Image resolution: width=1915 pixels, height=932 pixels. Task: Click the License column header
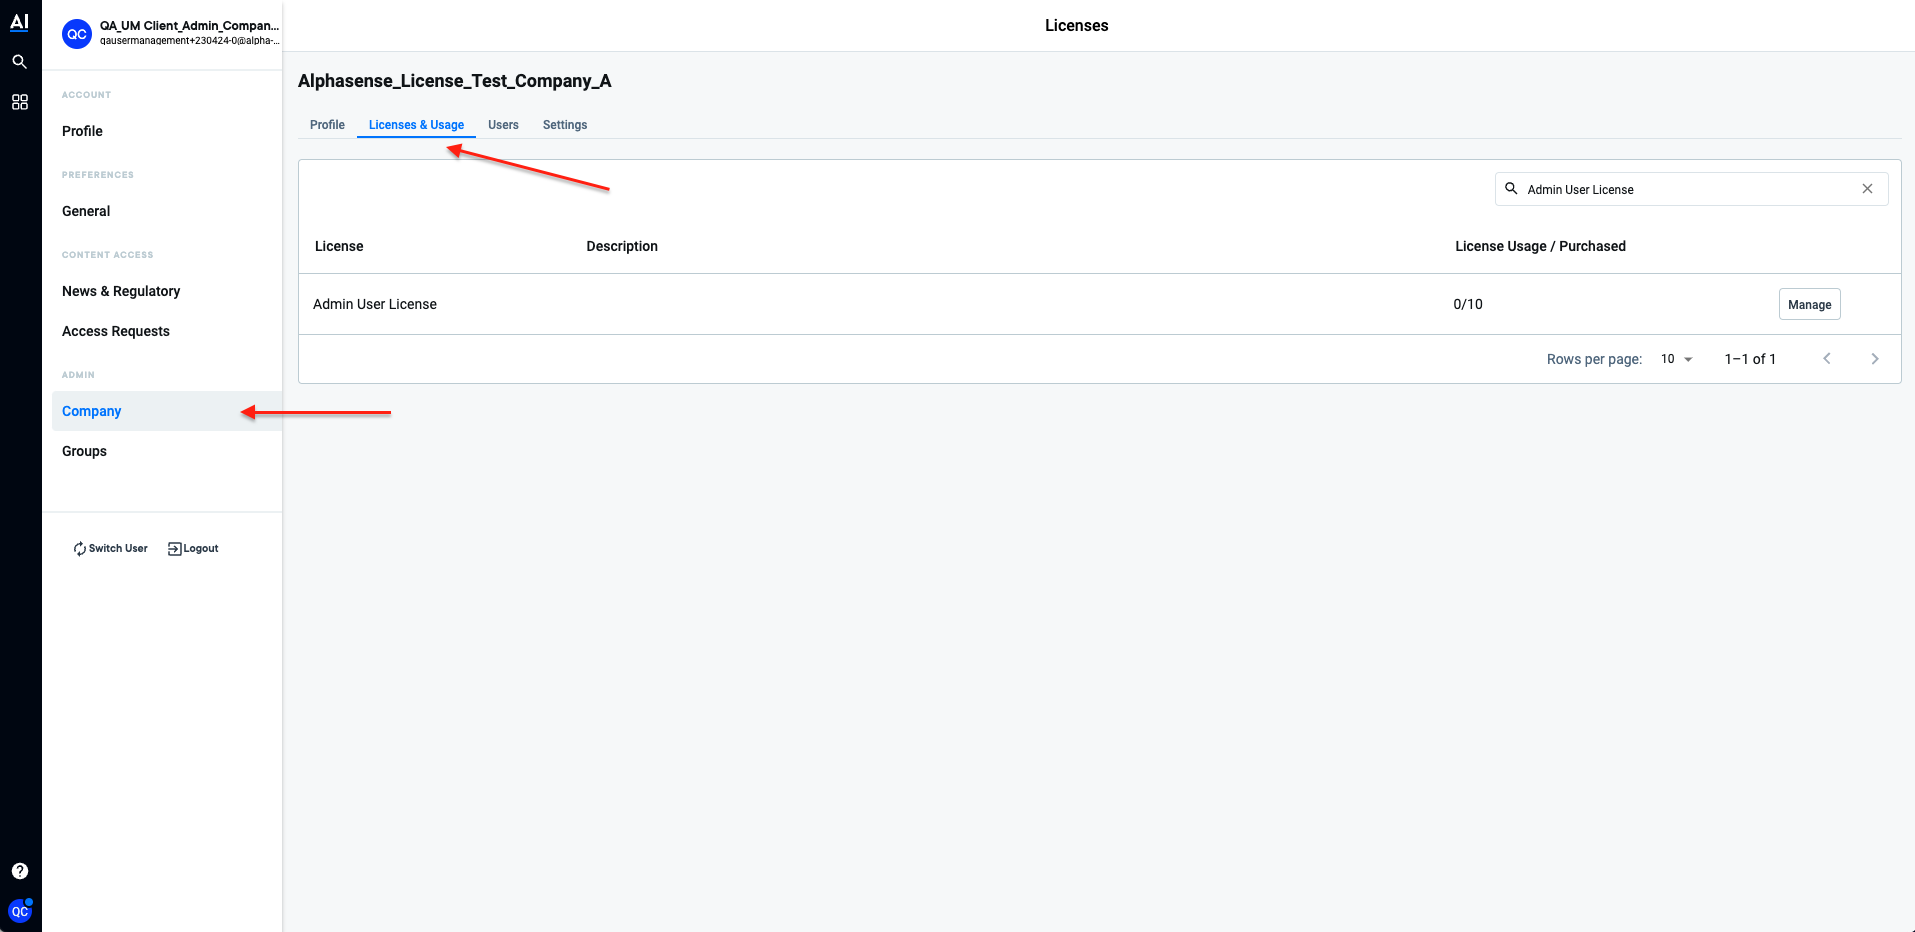[x=339, y=246]
